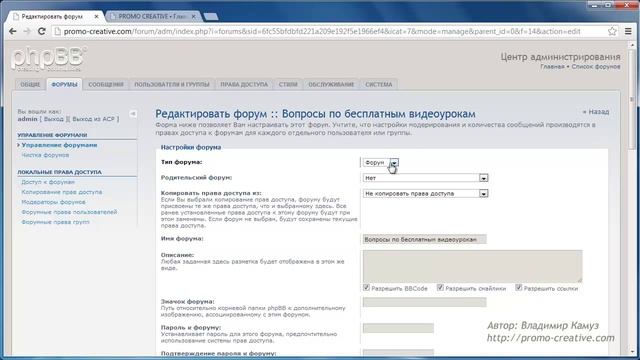The image size is (640, 360).
Task: Toggle Разрешить BBCode checkbox
Action: (x=367, y=288)
